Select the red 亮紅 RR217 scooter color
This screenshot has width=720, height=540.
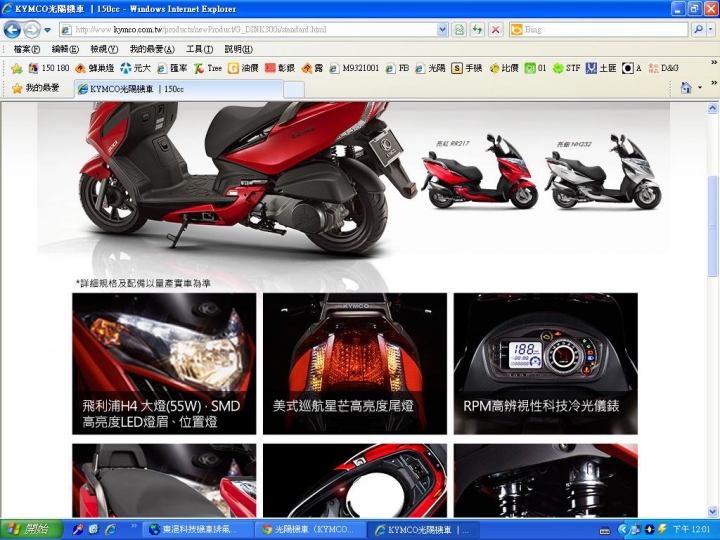(478, 174)
